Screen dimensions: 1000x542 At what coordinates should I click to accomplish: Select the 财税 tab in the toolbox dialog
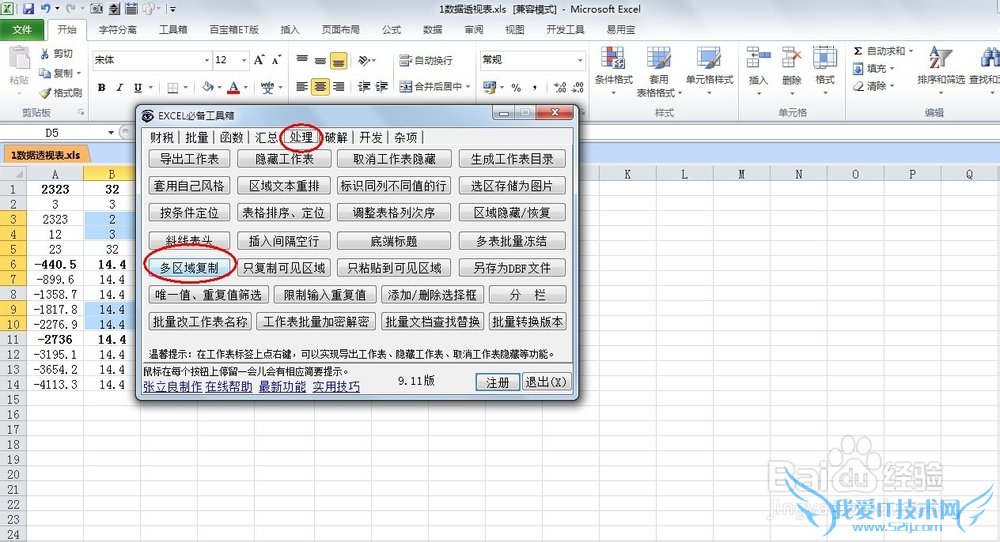coord(162,137)
